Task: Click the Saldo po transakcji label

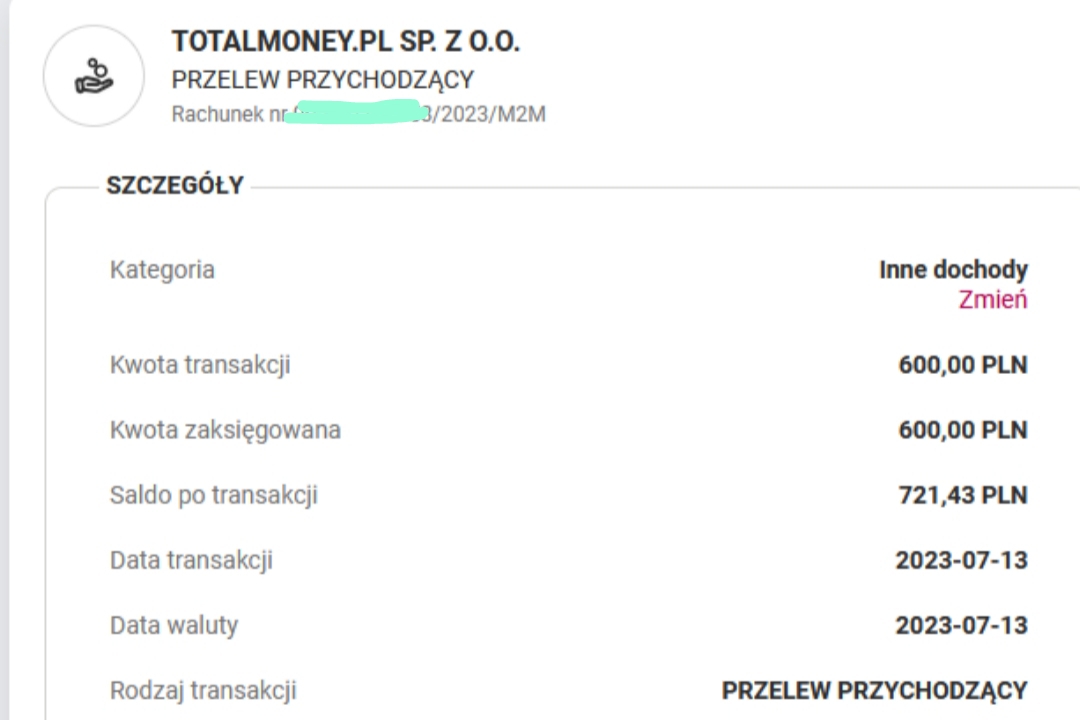Action: point(213,495)
